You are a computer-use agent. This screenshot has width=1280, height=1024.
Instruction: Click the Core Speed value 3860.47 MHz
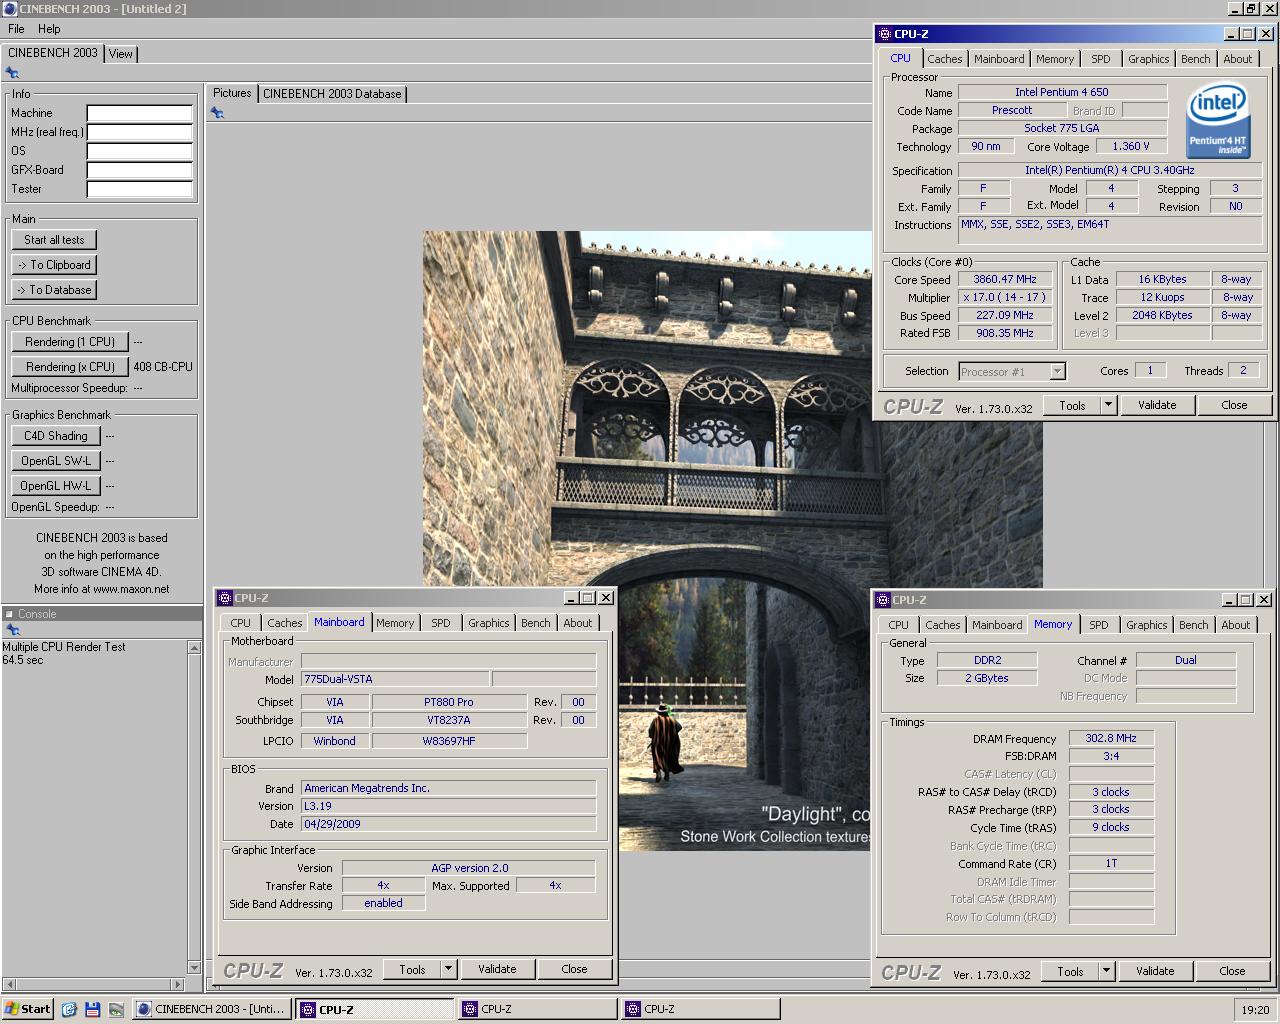[x=1006, y=280]
